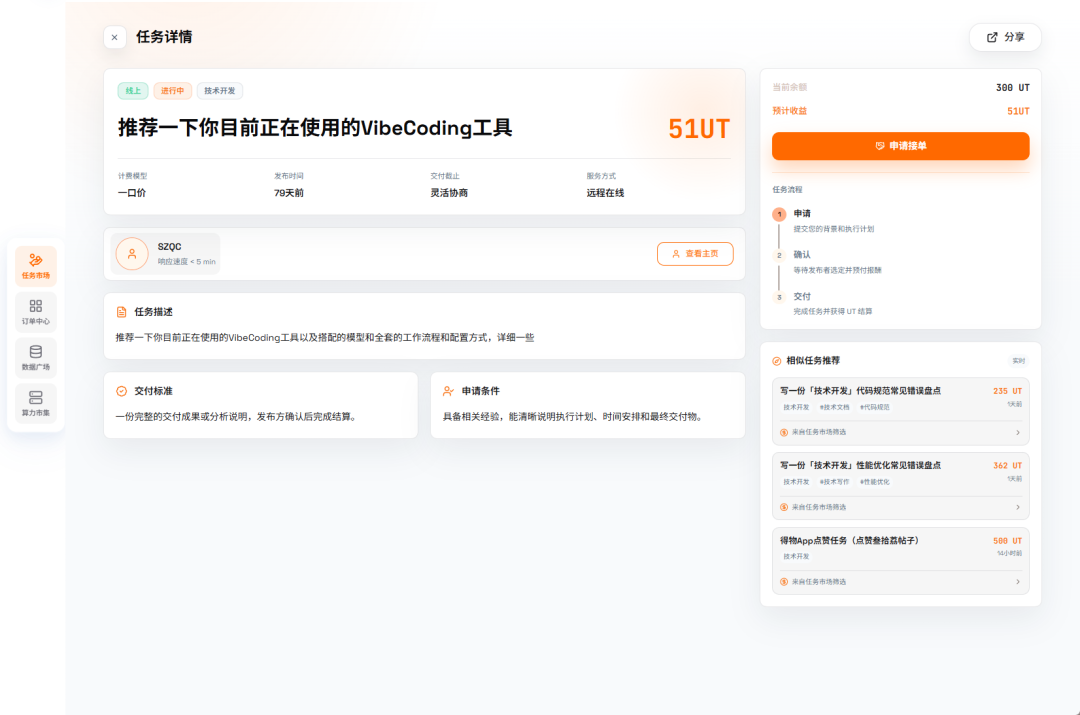This screenshot has width=1080, height=715.
Task: Click the 任务描述 document icon
Action: 121,312
